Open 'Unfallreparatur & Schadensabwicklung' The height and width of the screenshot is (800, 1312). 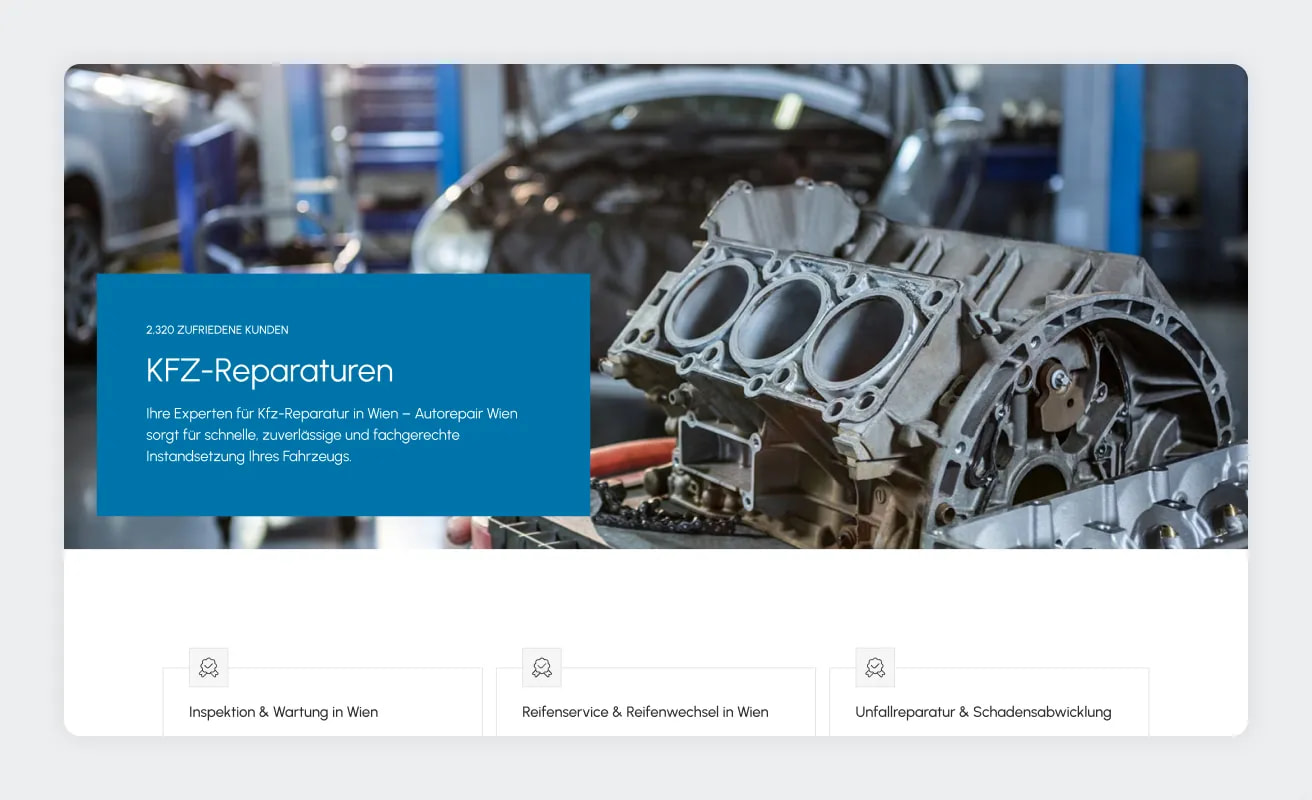(x=983, y=712)
